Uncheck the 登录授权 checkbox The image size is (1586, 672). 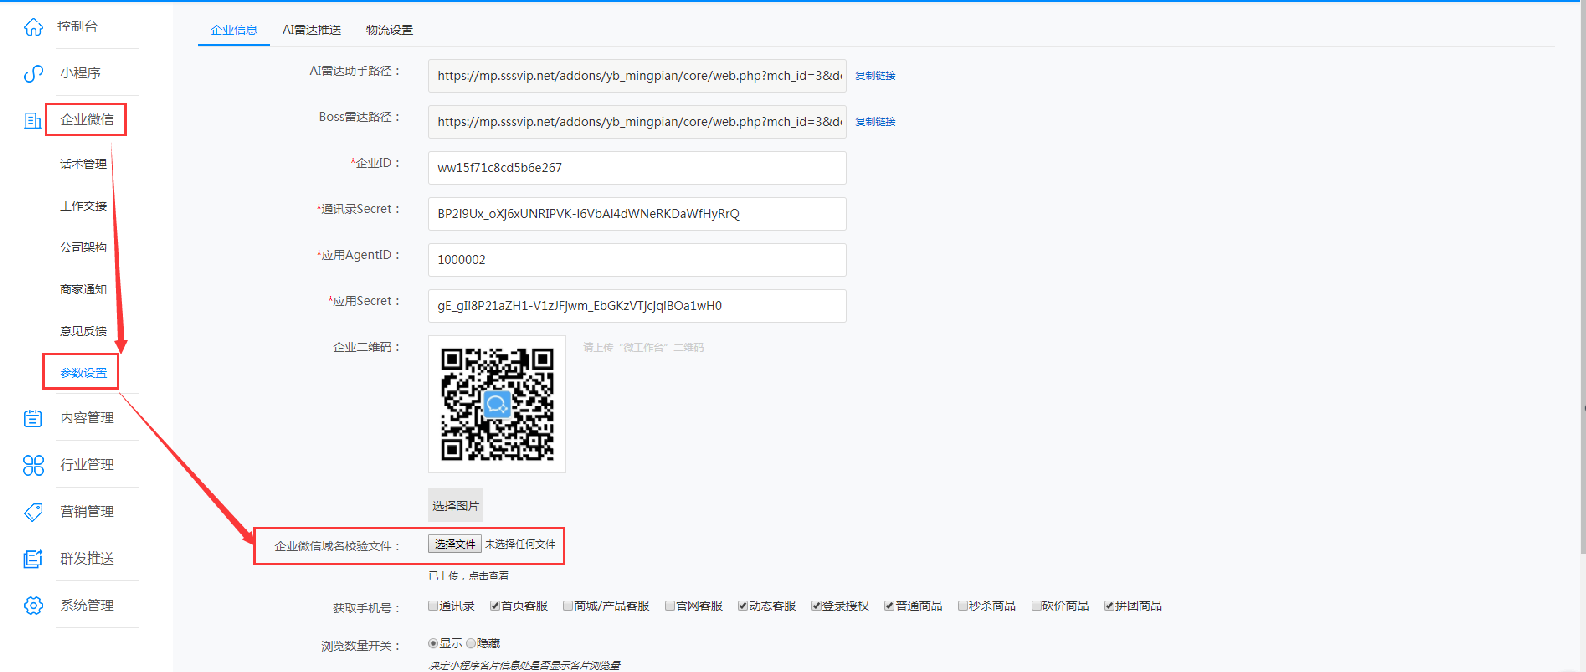tap(816, 606)
